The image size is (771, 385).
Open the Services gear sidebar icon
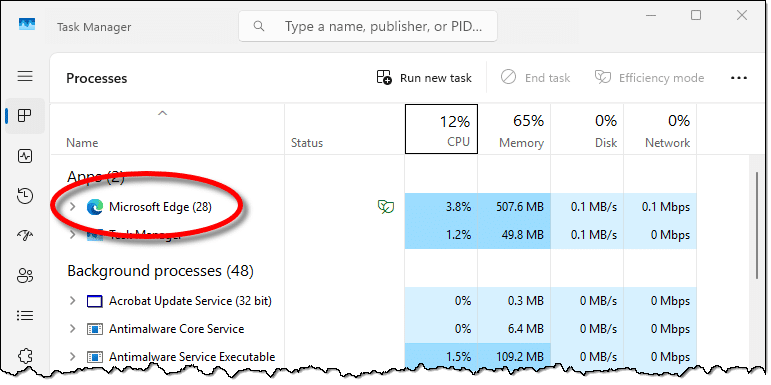point(25,355)
